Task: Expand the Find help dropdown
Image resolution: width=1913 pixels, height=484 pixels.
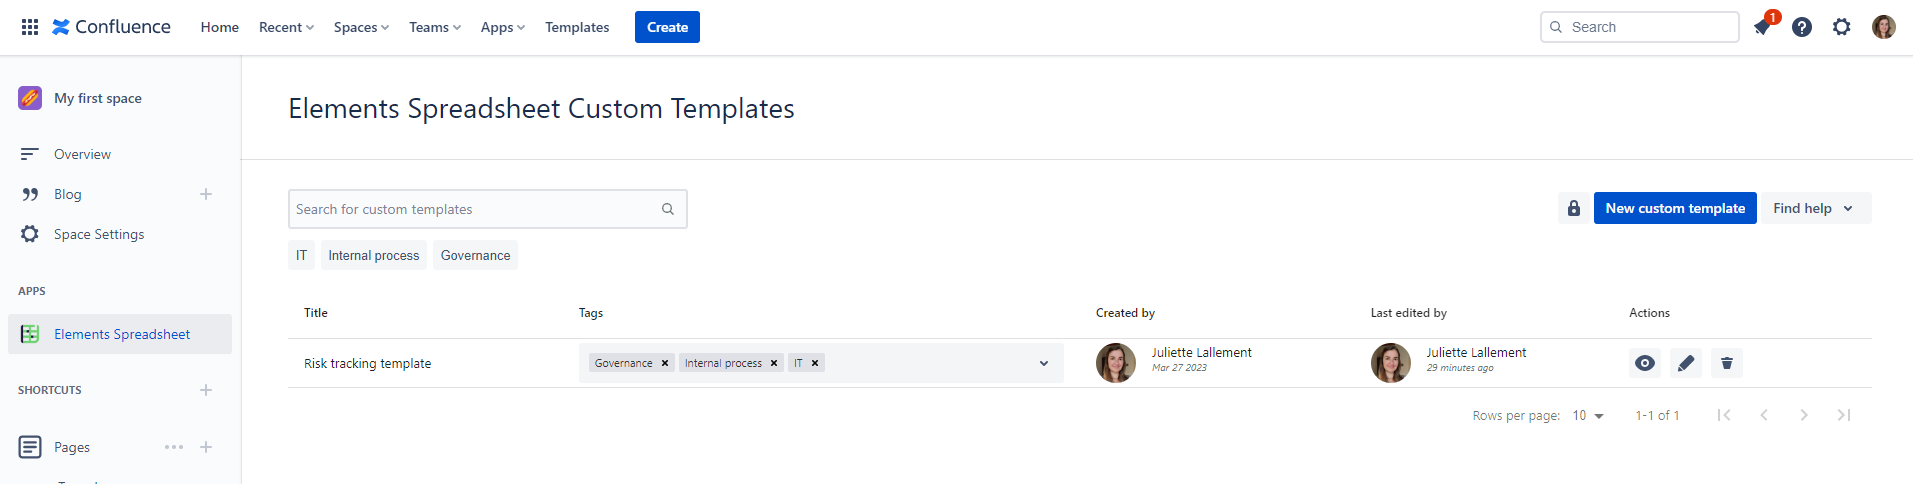Action: click(1814, 208)
